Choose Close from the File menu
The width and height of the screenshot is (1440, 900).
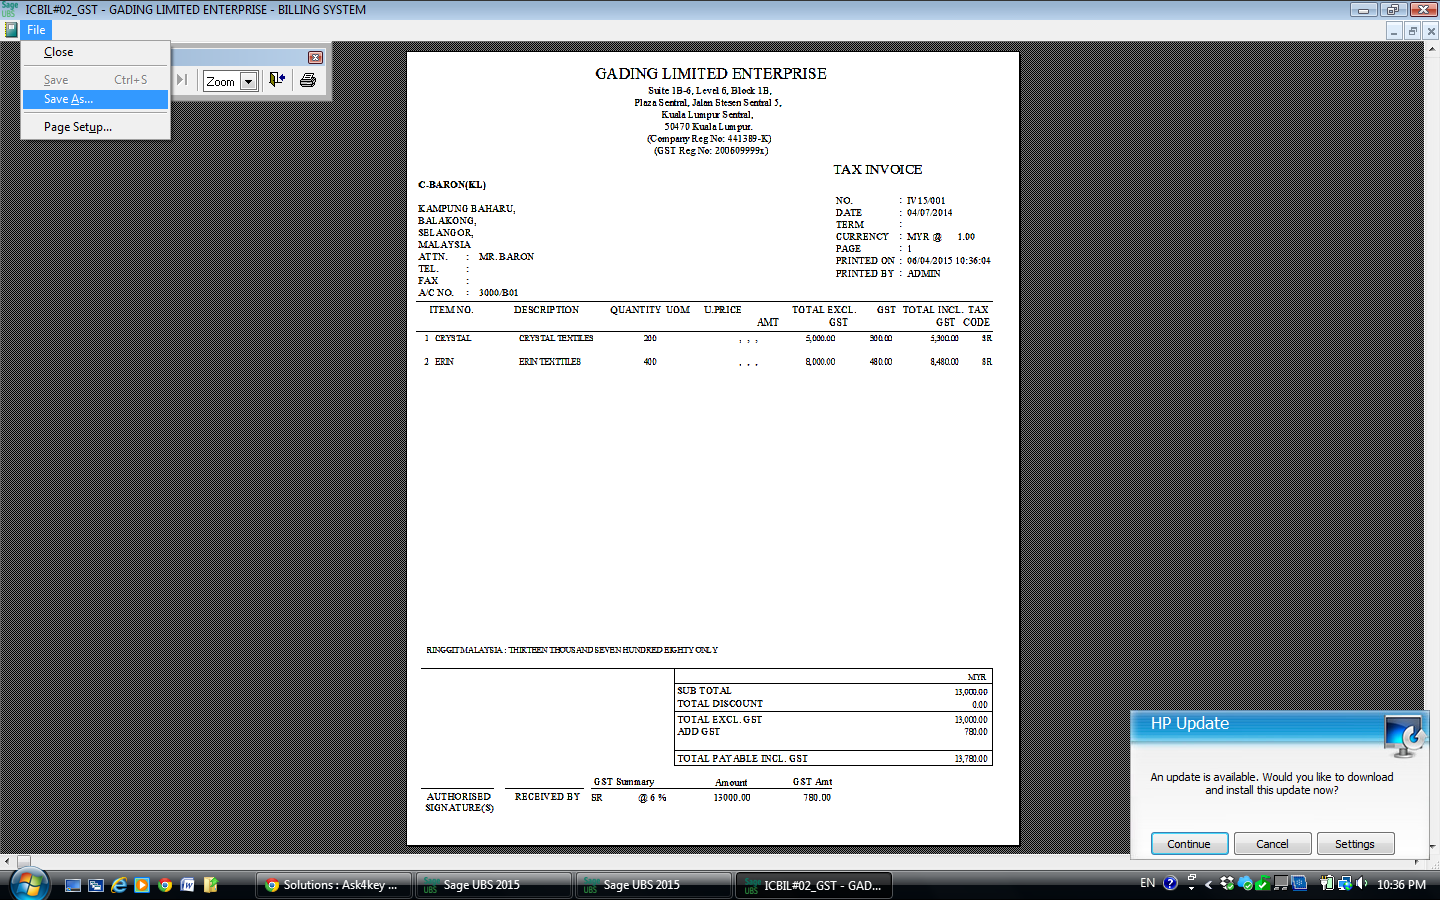tap(96, 52)
